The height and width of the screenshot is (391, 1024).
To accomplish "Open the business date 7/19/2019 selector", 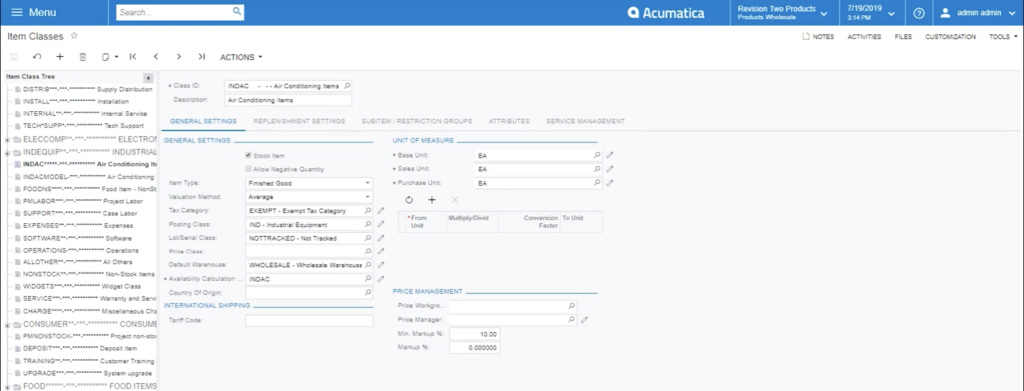I will [x=871, y=12].
